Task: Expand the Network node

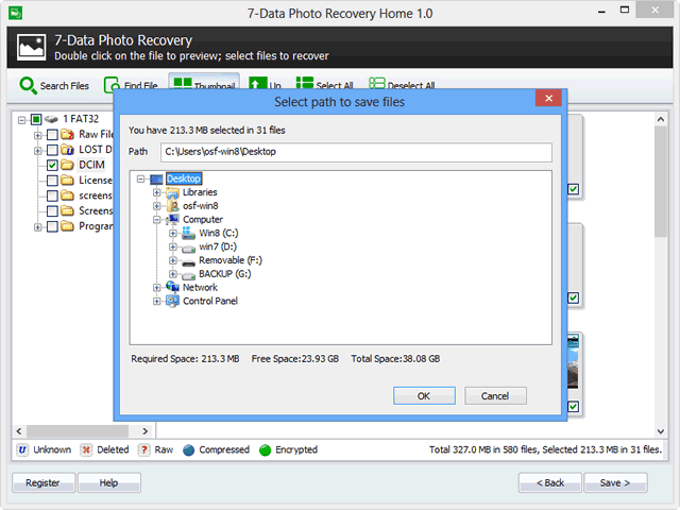Action: click(x=157, y=288)
